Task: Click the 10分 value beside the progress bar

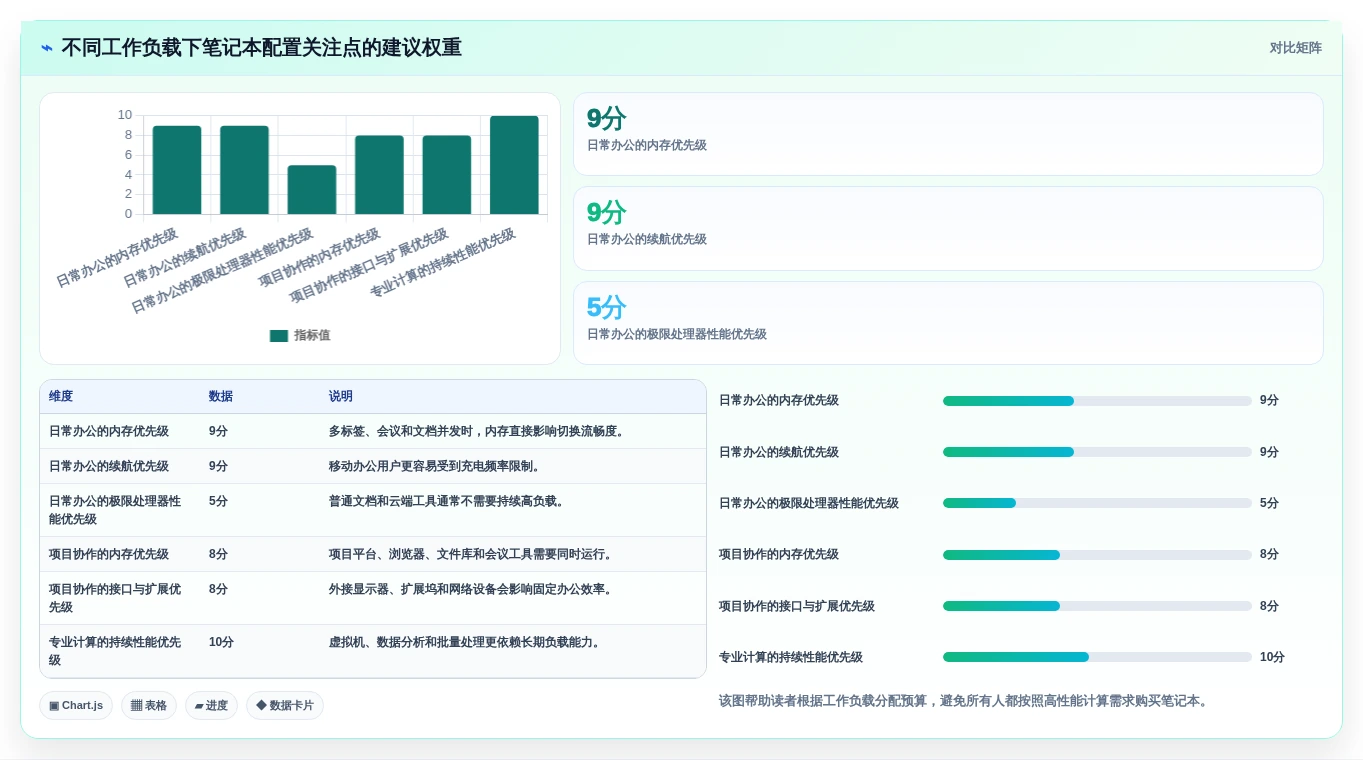Action: coord(1272,658)
